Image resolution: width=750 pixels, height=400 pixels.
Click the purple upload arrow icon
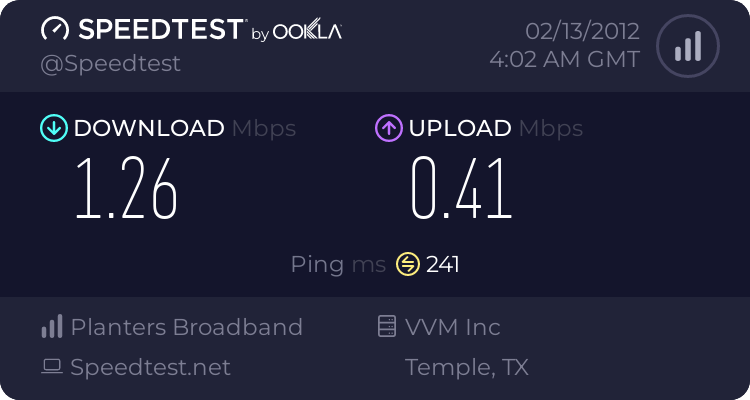point(389,128)
